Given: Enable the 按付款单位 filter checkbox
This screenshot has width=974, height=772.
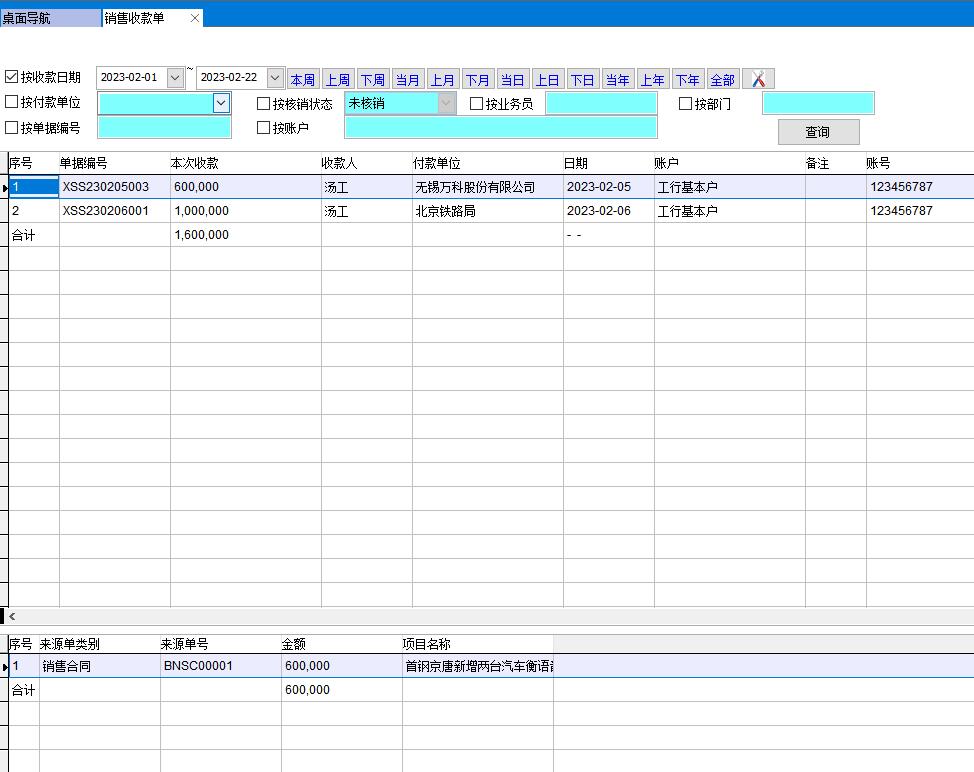Looking at the screenshot, I should 12,102.
